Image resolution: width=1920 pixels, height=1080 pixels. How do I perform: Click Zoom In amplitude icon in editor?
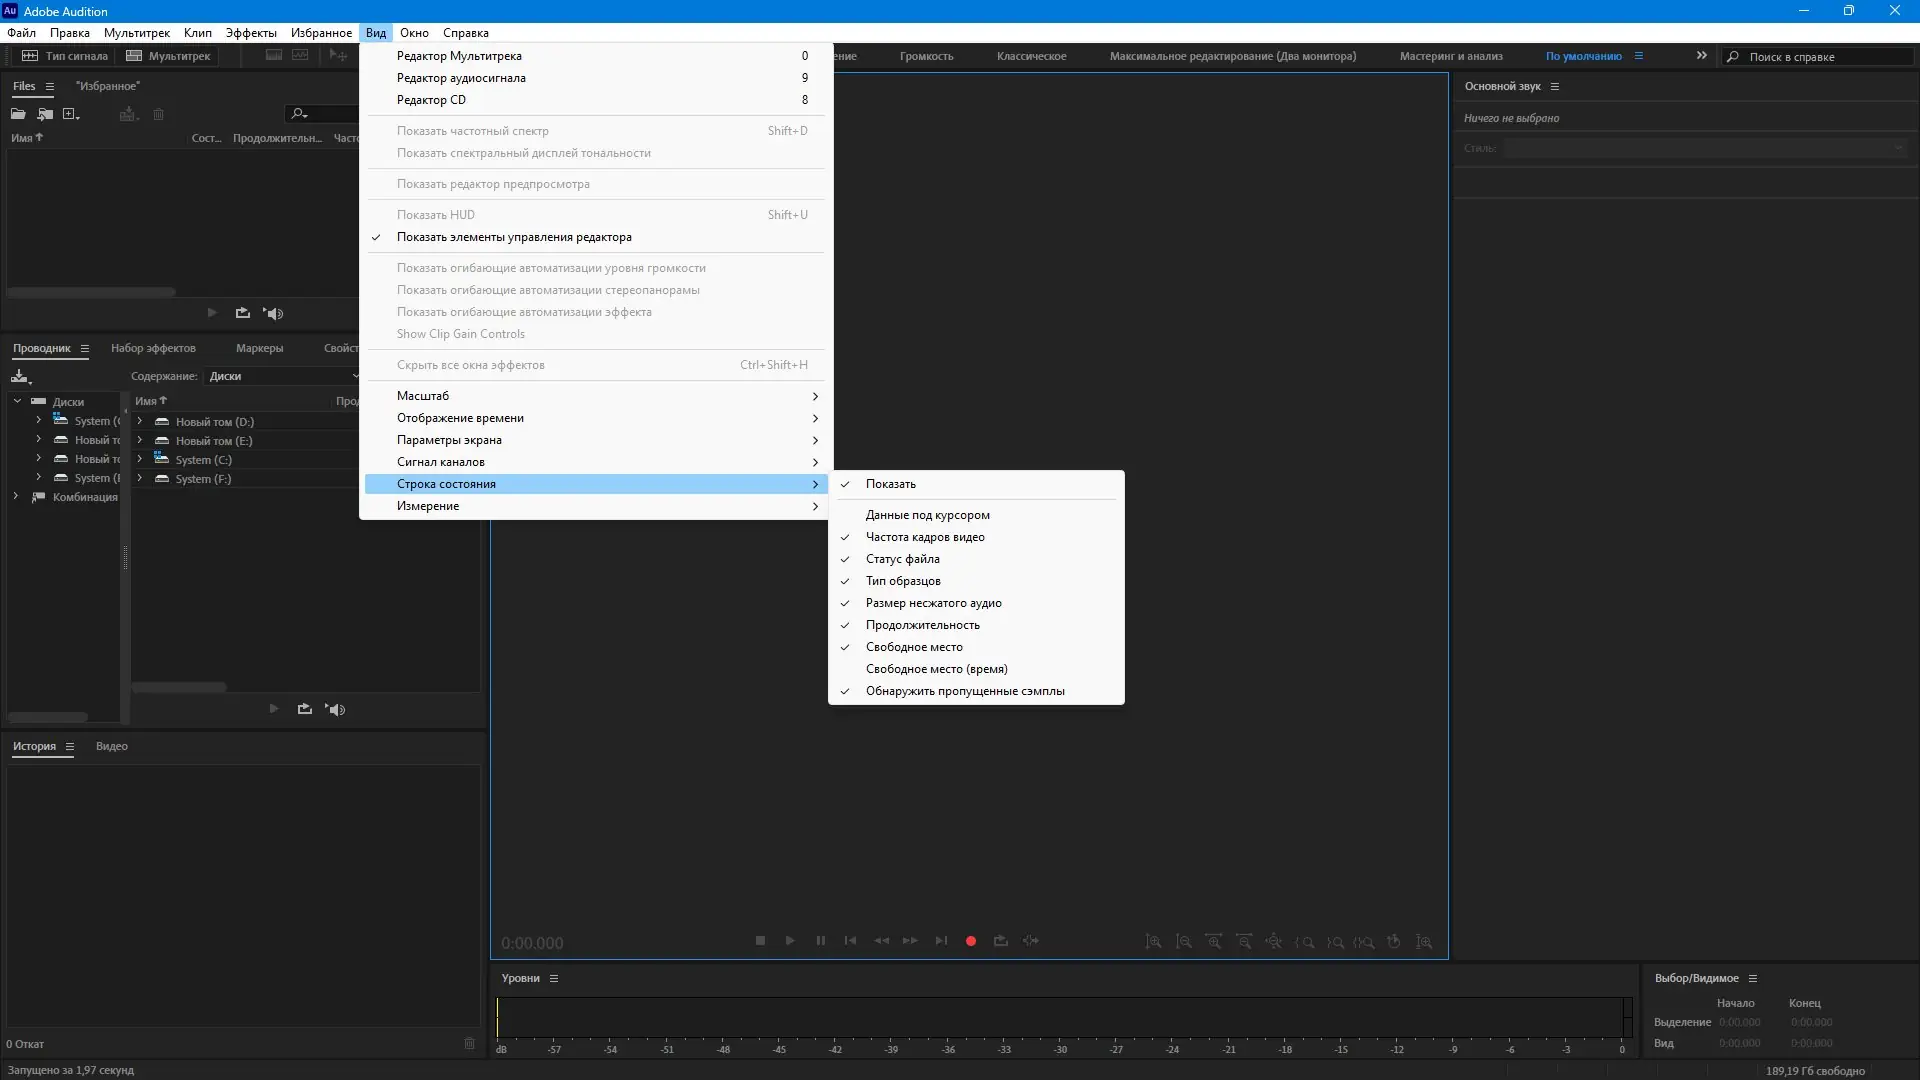[1153, 942]
